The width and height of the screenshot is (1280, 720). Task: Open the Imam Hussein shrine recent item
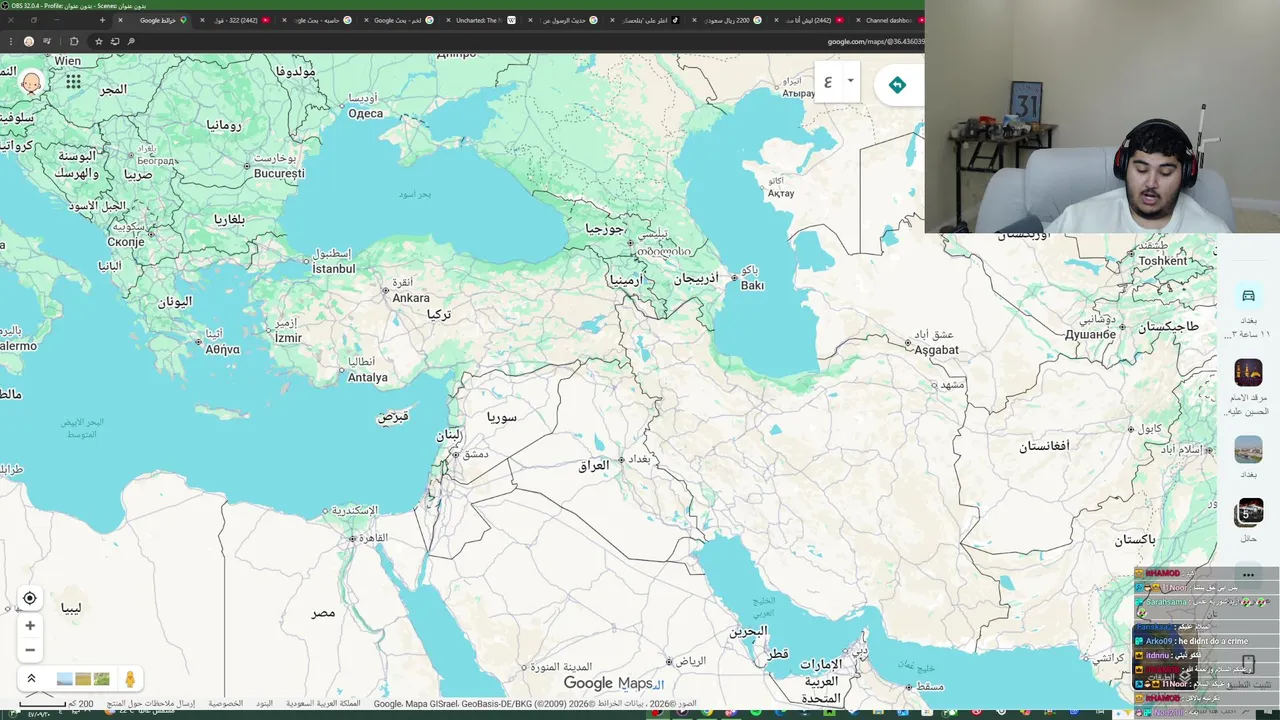point(1248,373)
